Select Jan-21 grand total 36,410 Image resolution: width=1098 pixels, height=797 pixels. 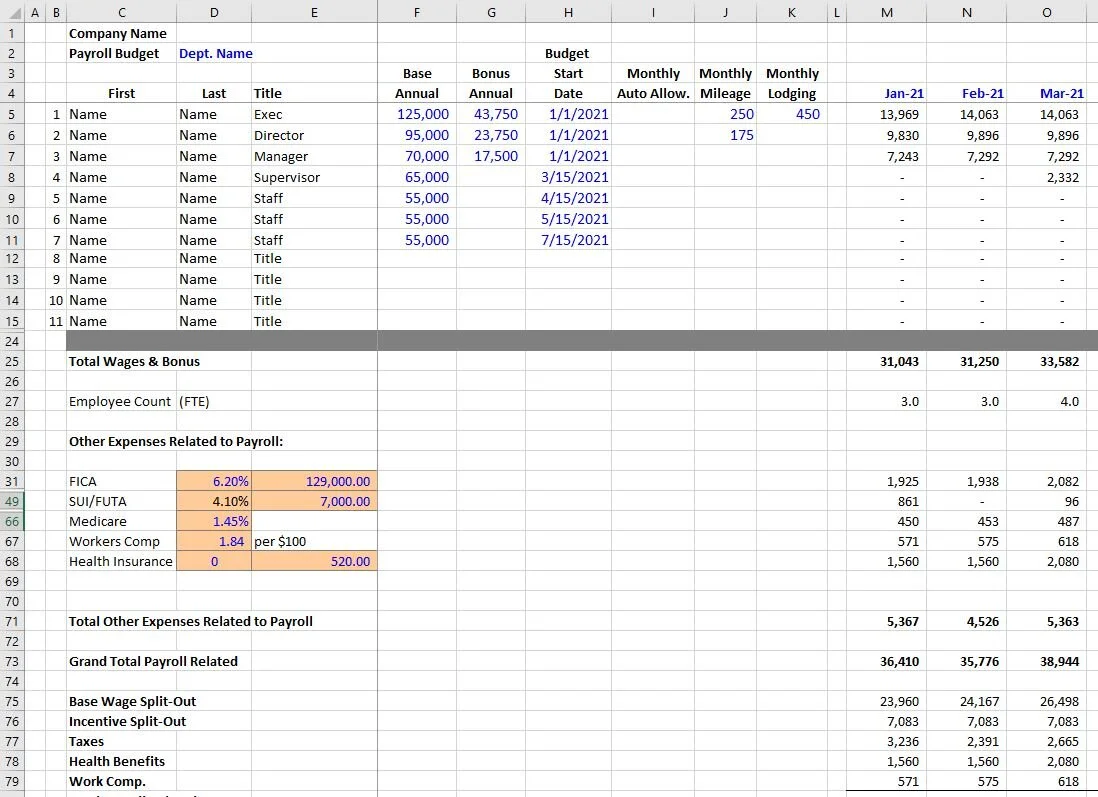click(x=887, y=662)
